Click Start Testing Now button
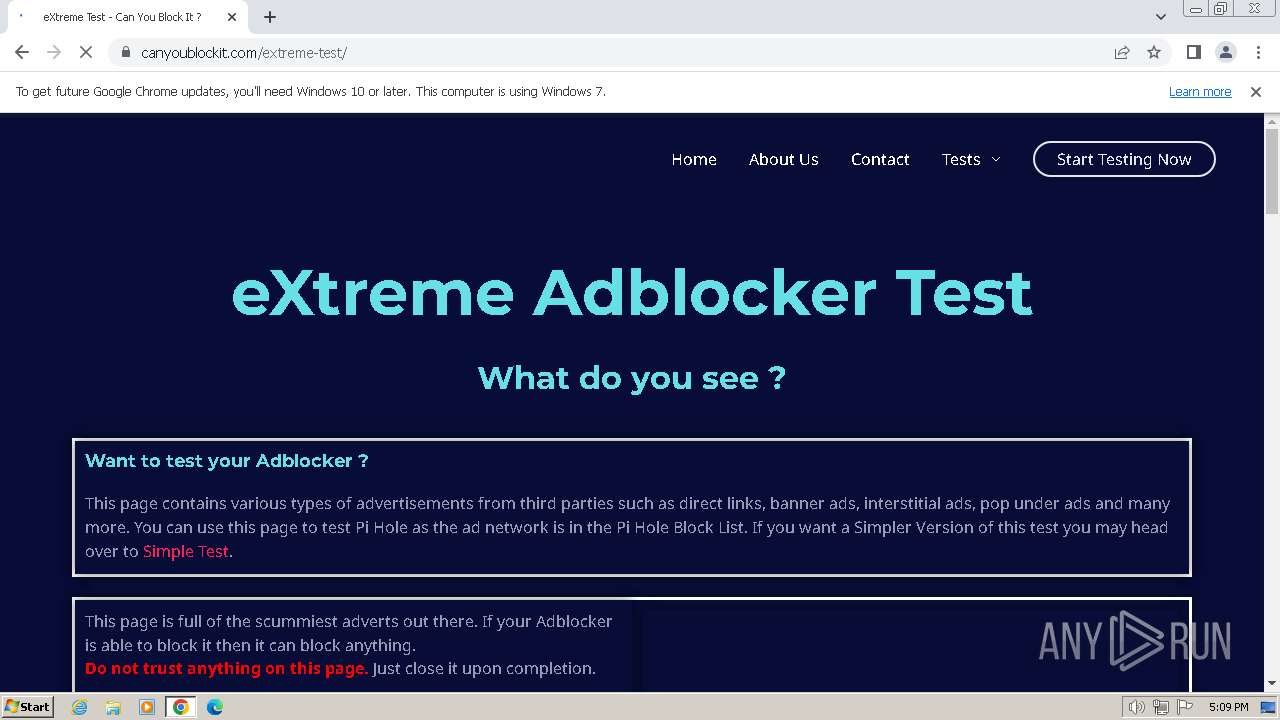This screenshot has width=1280, height=720. (x=1124, y=159)
